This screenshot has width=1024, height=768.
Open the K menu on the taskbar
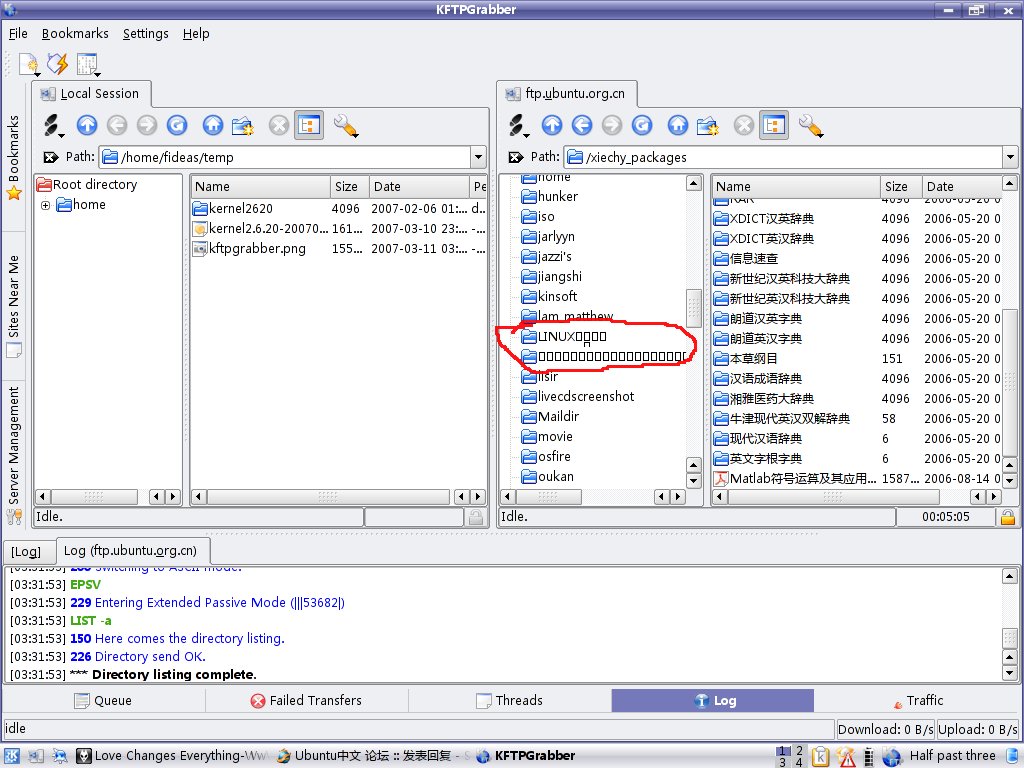pyautogui.click(x=12, y=756)
